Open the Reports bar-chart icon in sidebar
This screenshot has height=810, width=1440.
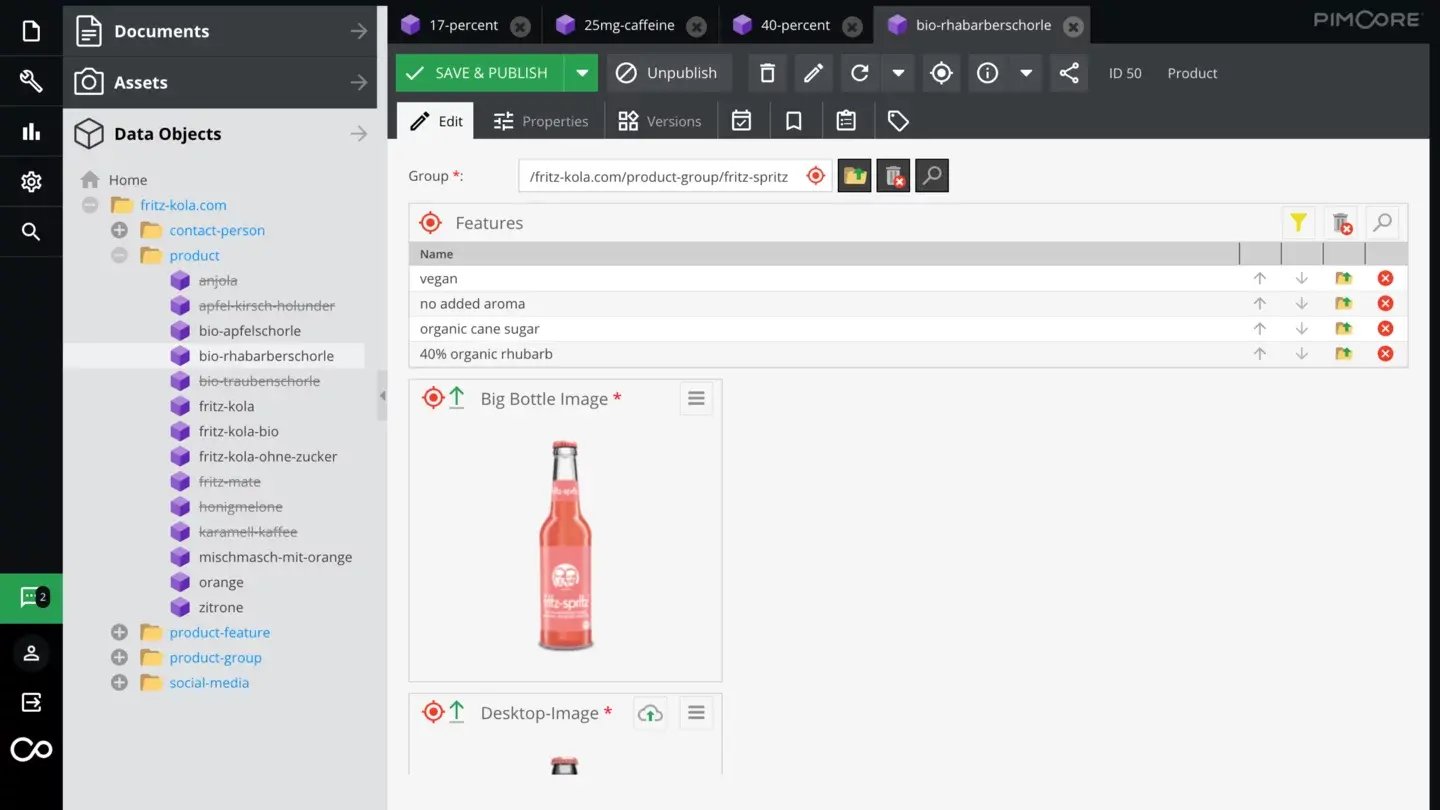pos(30,132)
